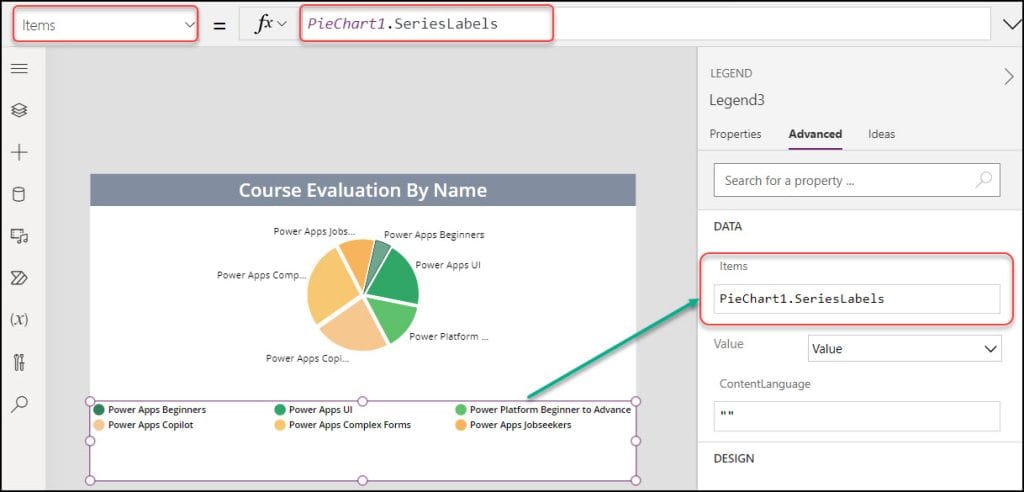
Task: Click the Power Apps Jobseekers legend color dot
Action: [x=461, y=425]
